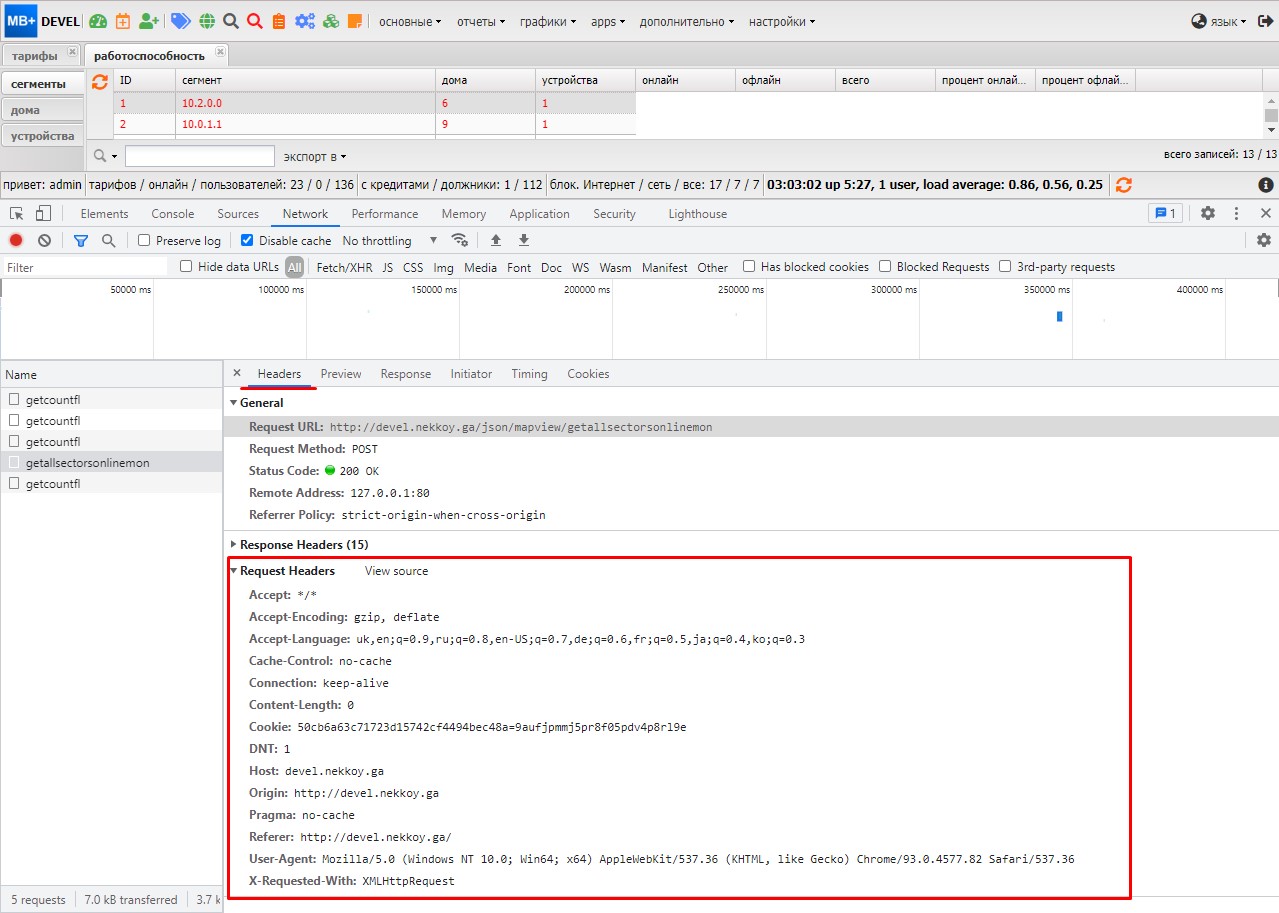Click the blue gears icon in top toolbar
This screenshot has height=913, width=1279.
(306, 21)
